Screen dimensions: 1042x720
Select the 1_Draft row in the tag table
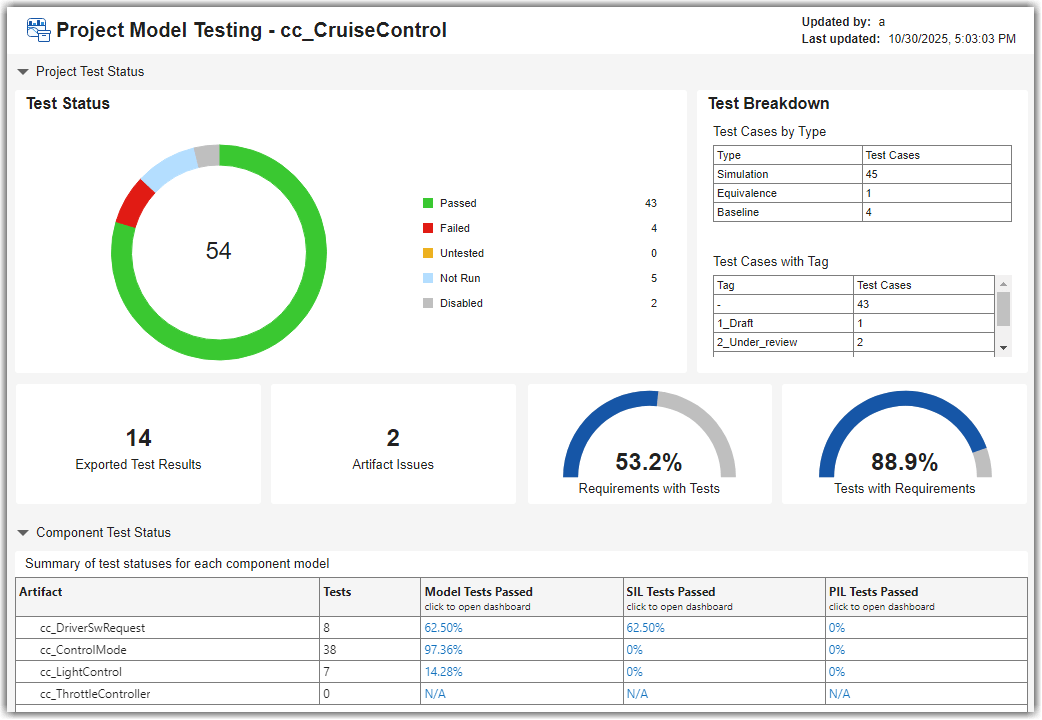pos(782,323)
